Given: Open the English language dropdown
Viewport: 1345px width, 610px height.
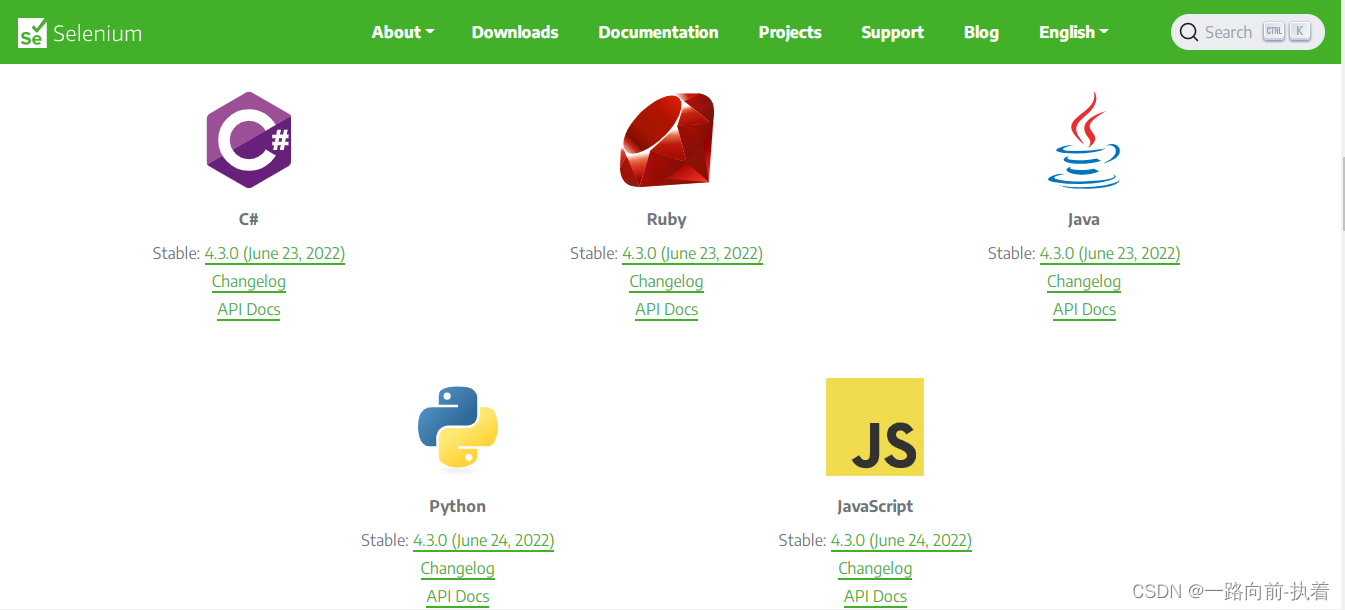Looking at the screenshot, I should (x=1072, y=31).
